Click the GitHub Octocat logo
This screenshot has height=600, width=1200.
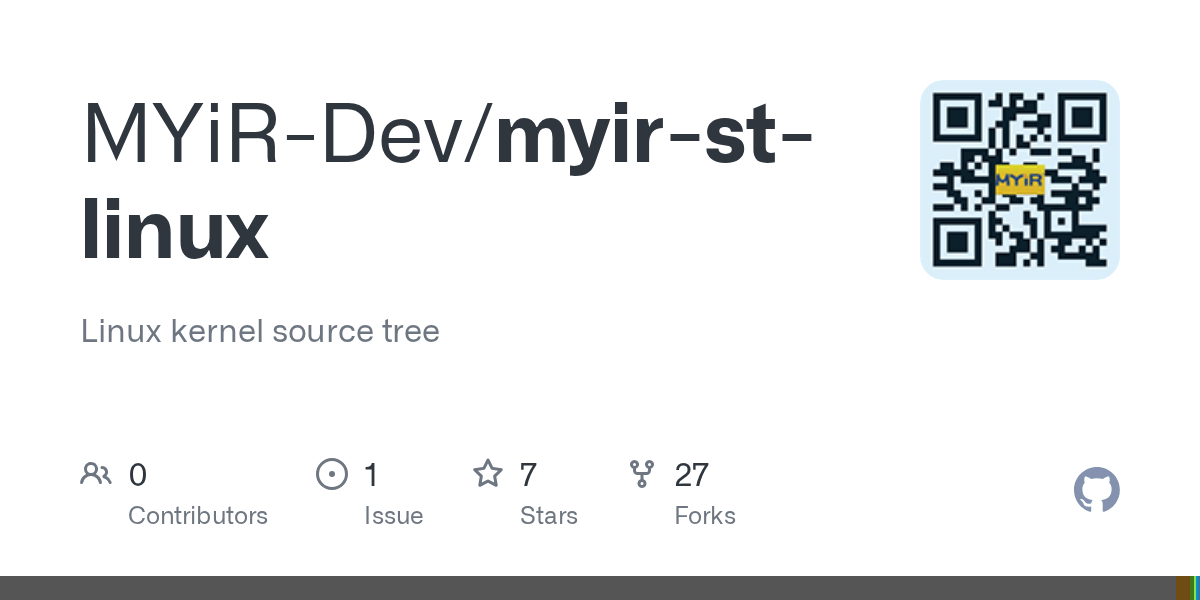pyautogui.click(x=1096, y=490)
